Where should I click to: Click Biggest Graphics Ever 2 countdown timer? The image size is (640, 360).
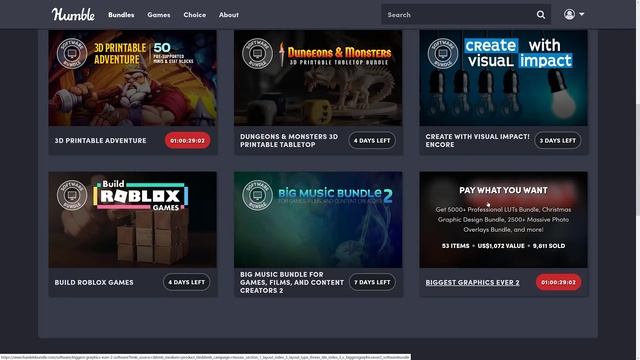[558, 282]
